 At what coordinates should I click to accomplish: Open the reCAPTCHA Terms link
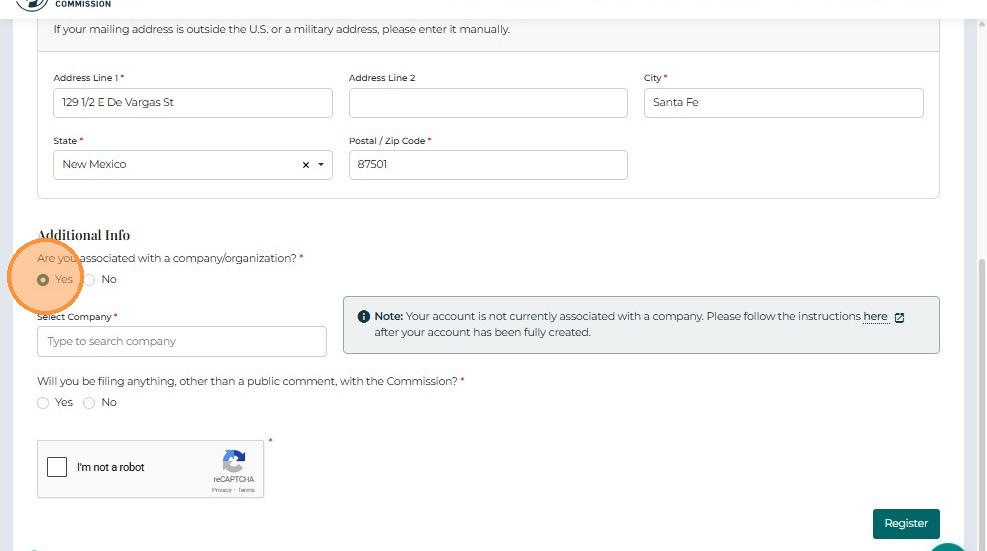click(x=246, y=490)
